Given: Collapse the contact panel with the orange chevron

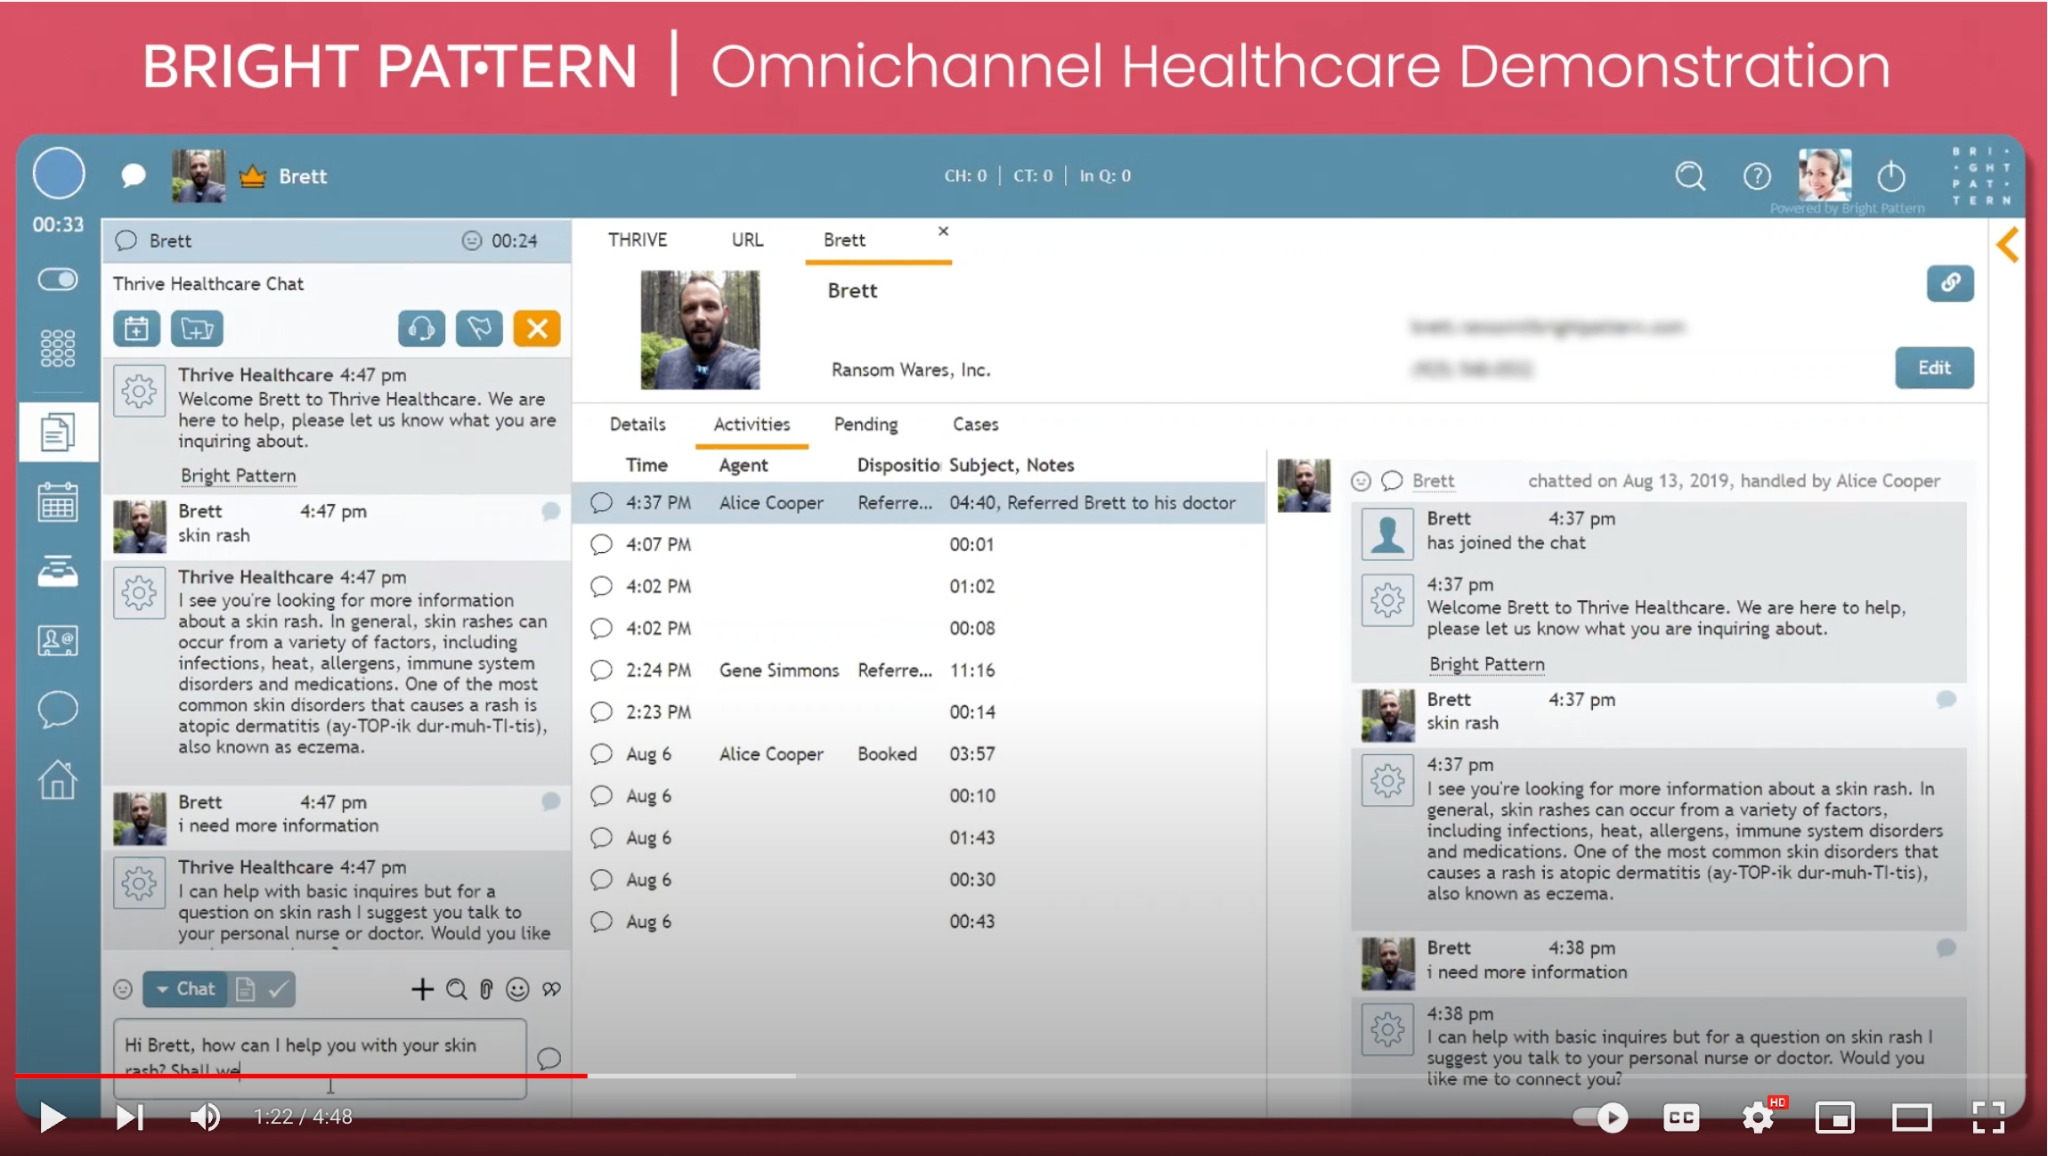Looking at the screenshot, I should pyautogui.click(x=2009, y=244).
